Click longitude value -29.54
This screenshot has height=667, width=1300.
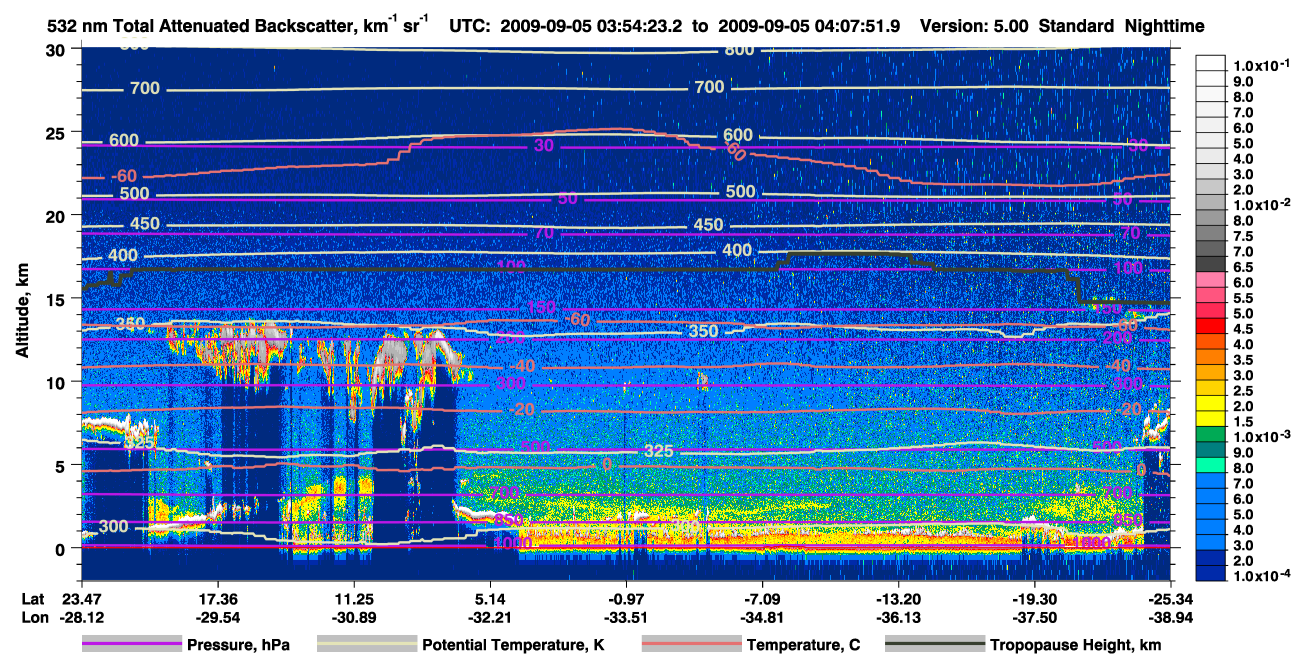217,617
